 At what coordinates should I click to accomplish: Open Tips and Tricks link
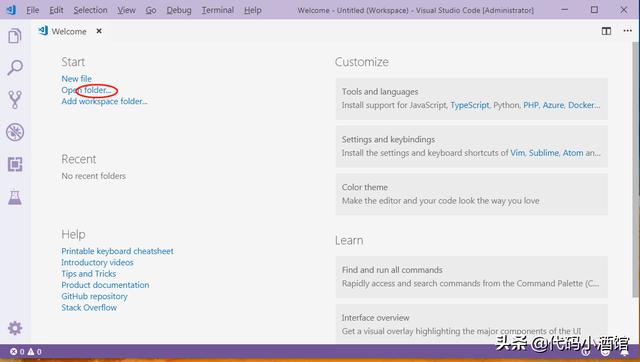coord(89,273)
